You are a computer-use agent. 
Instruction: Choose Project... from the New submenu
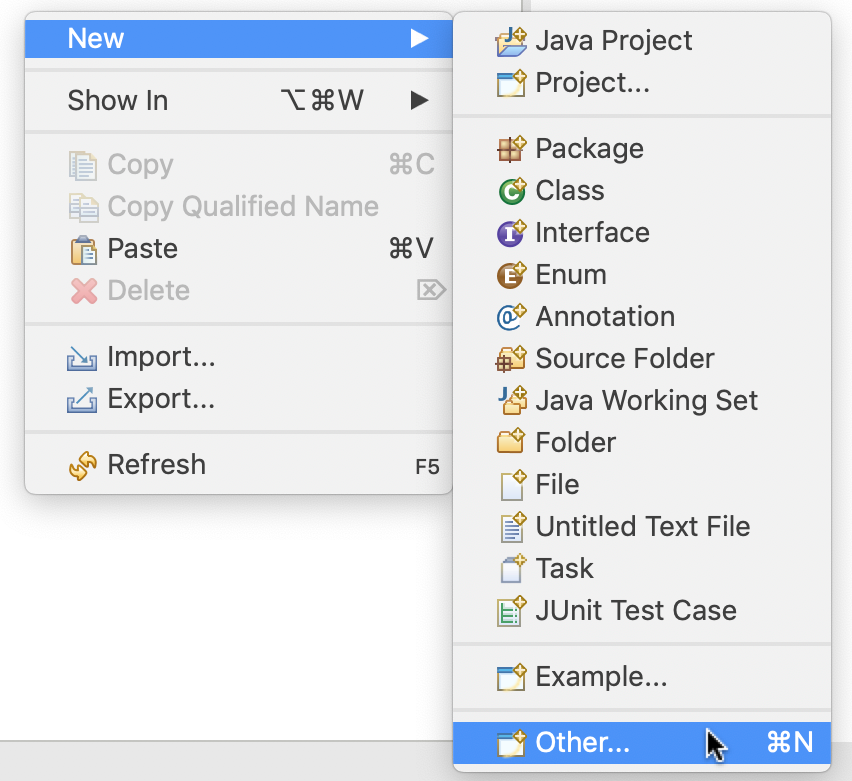tap(592, 82)
